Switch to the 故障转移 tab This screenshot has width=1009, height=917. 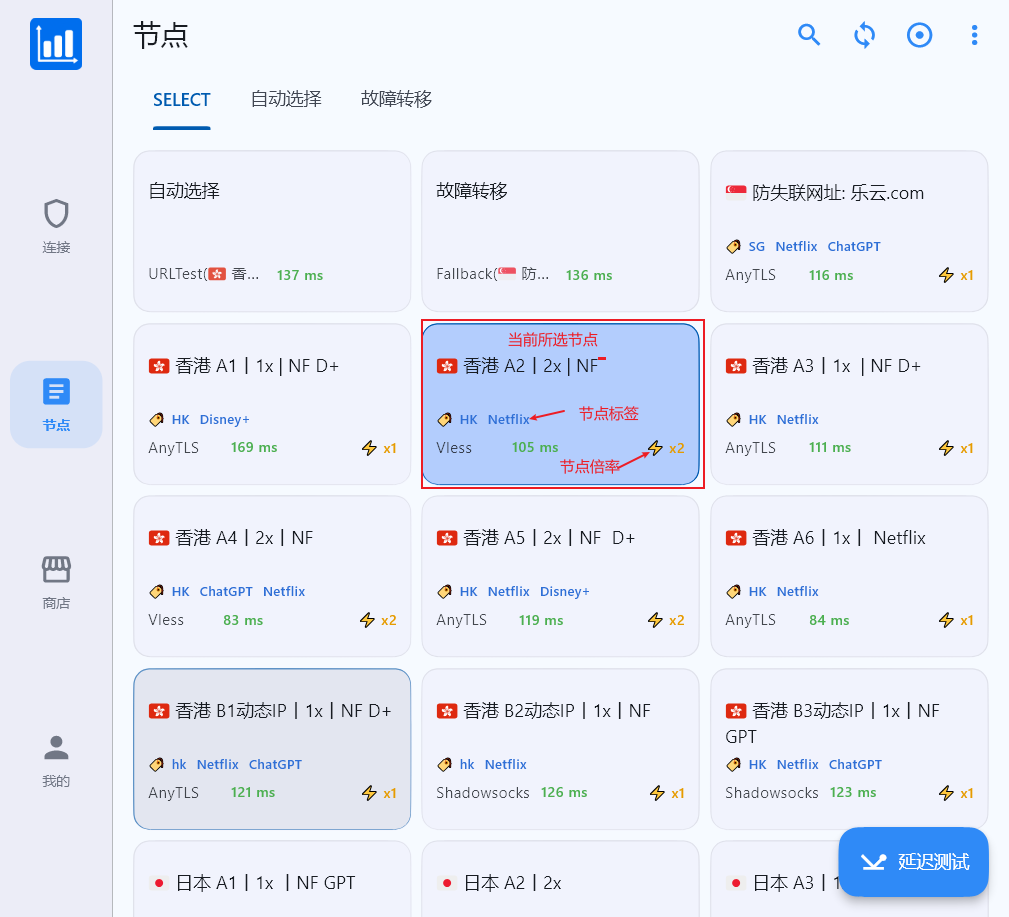396,99
